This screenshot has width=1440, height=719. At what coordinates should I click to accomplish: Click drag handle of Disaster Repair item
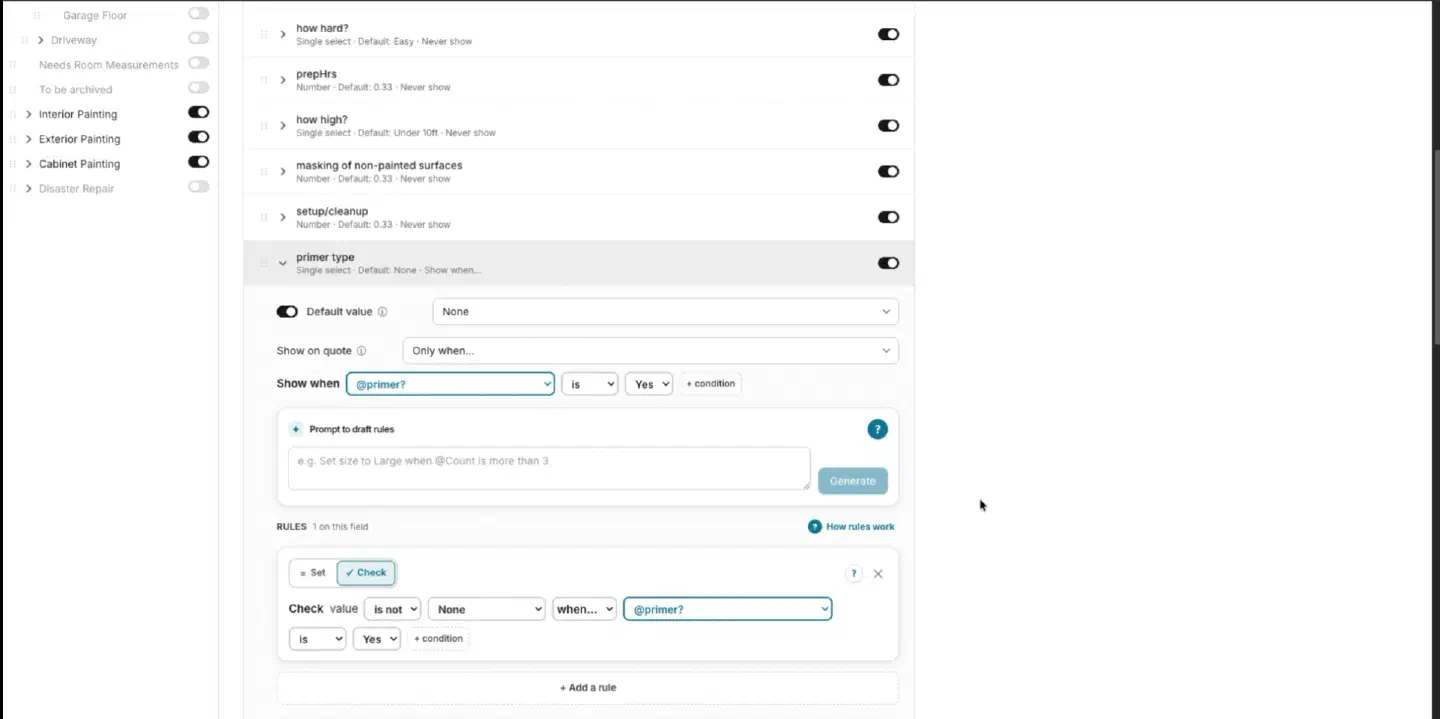[x=13, y=188]
